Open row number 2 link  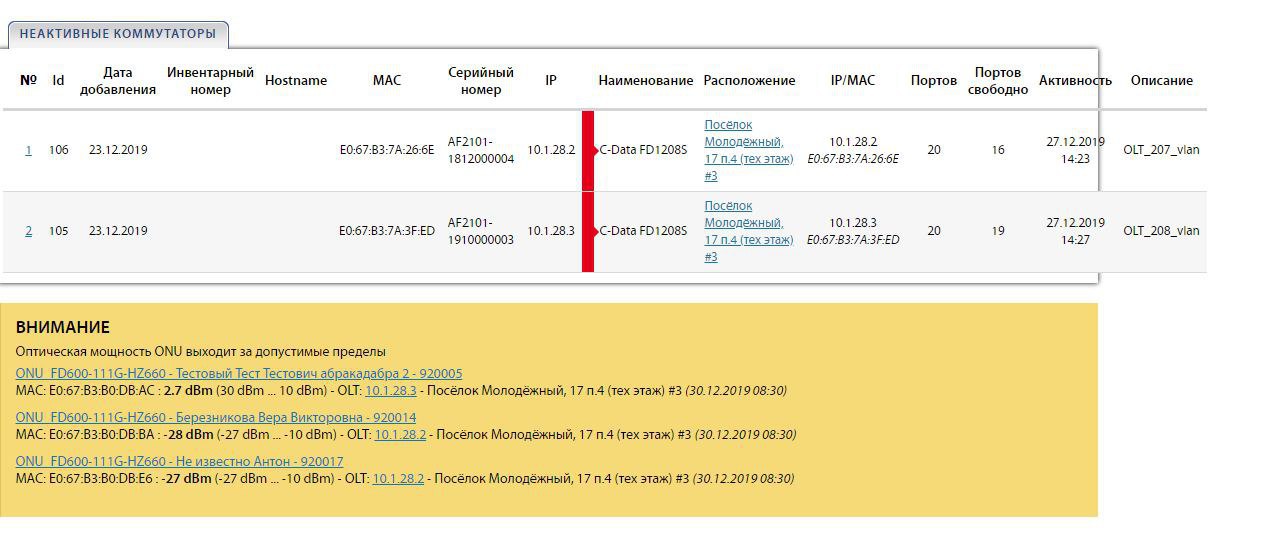pyautogui.click(x=28, y=231)
